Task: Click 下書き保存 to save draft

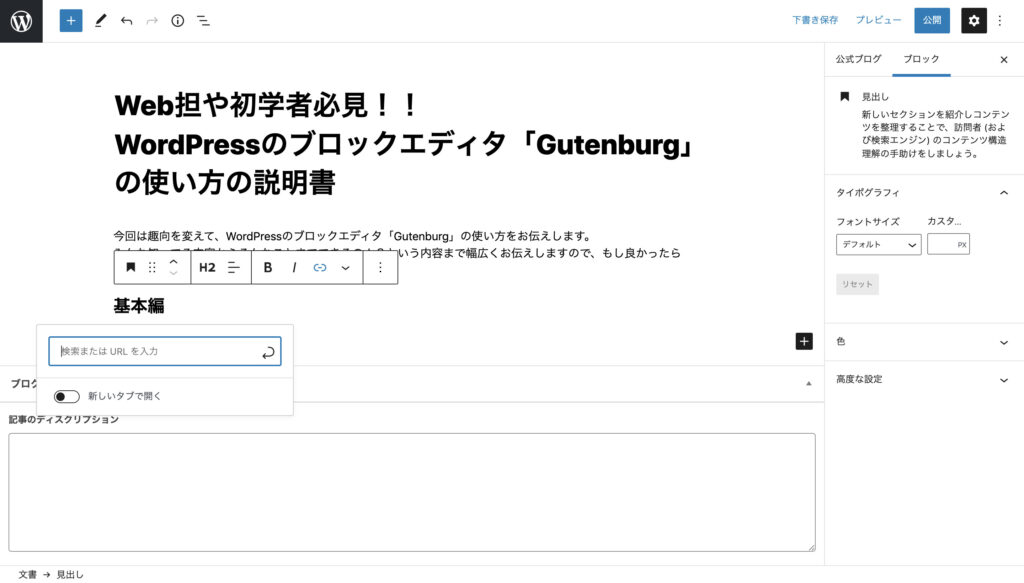Action: point(815,20)
